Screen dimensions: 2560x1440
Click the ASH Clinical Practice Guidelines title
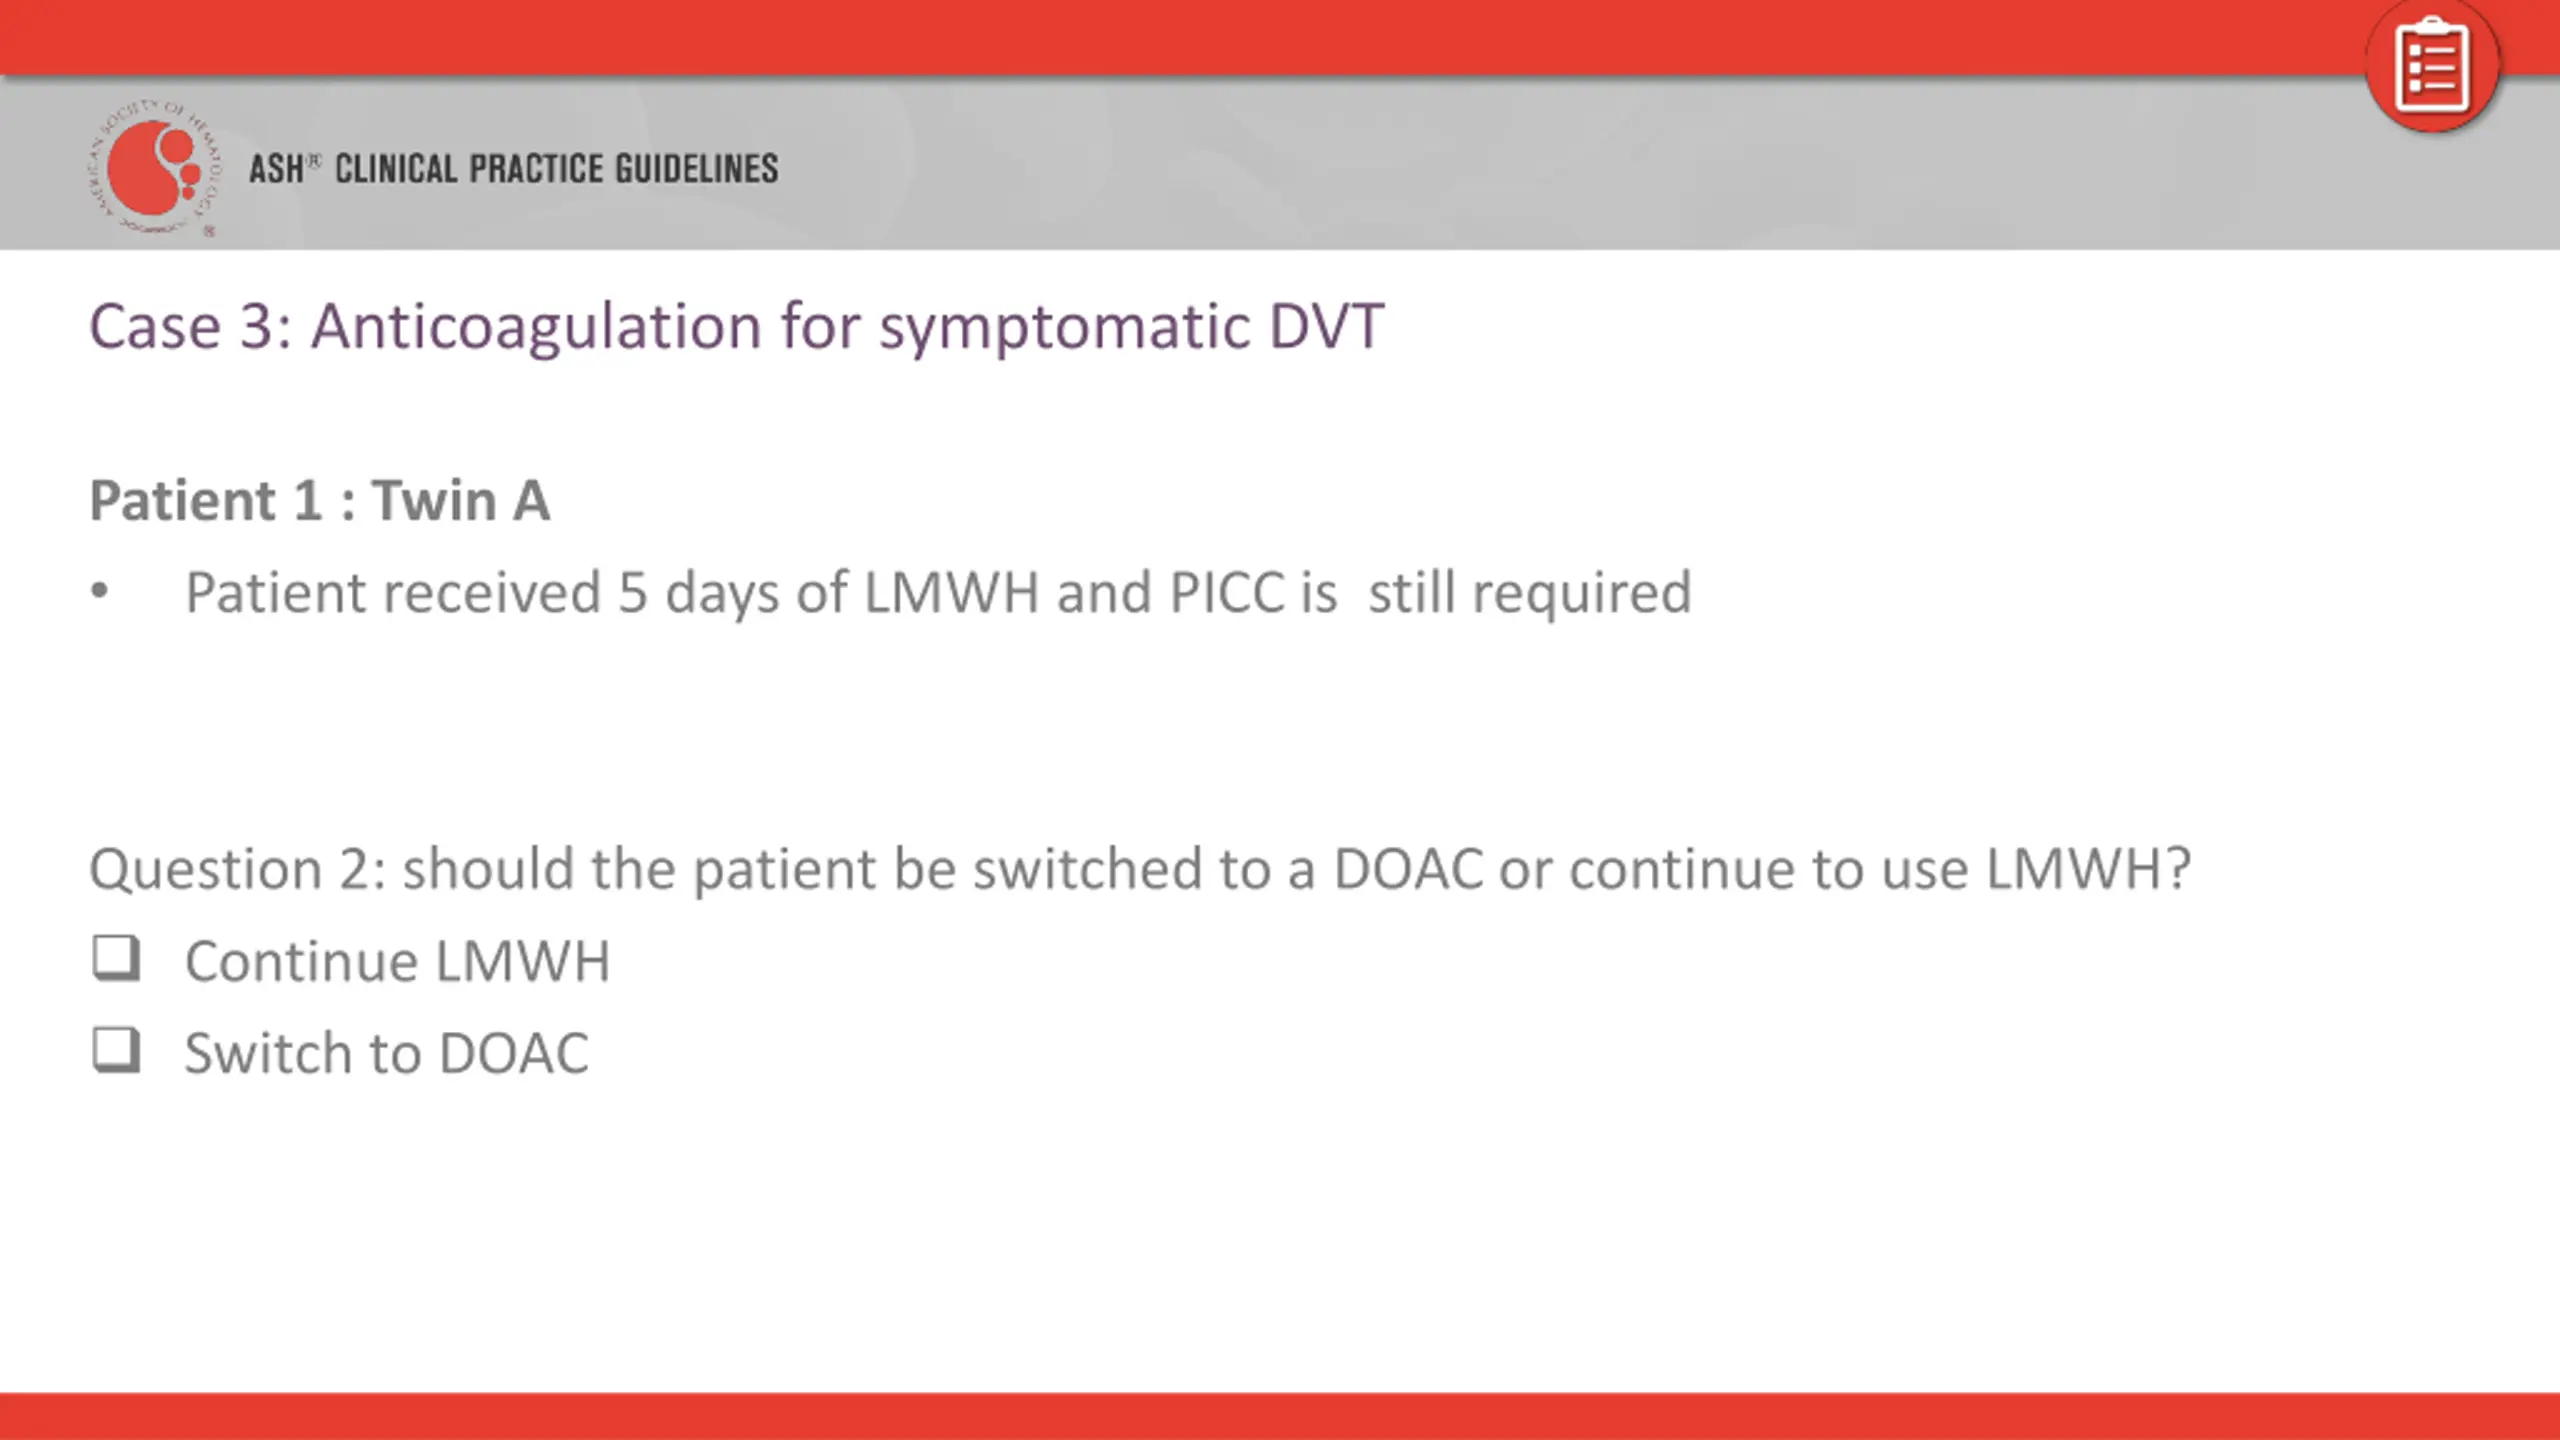coord(514,169)
